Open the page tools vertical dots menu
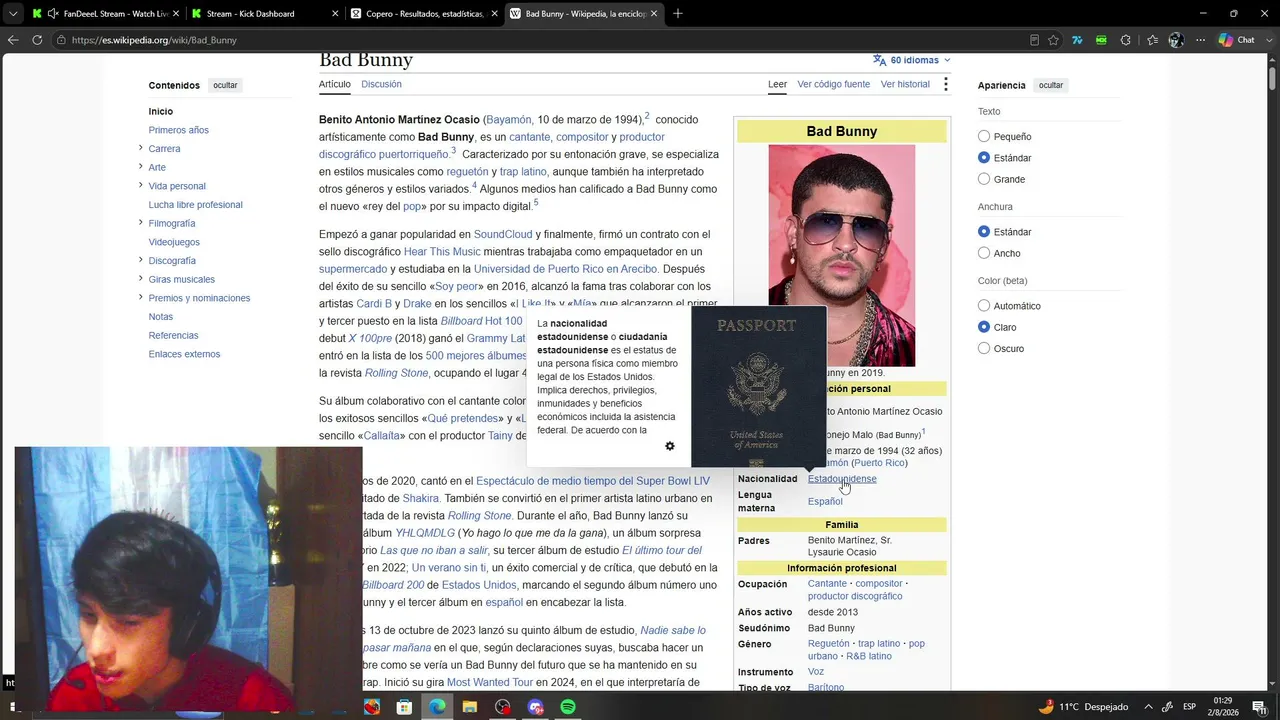1280x720 pixels. coord(945,84)
